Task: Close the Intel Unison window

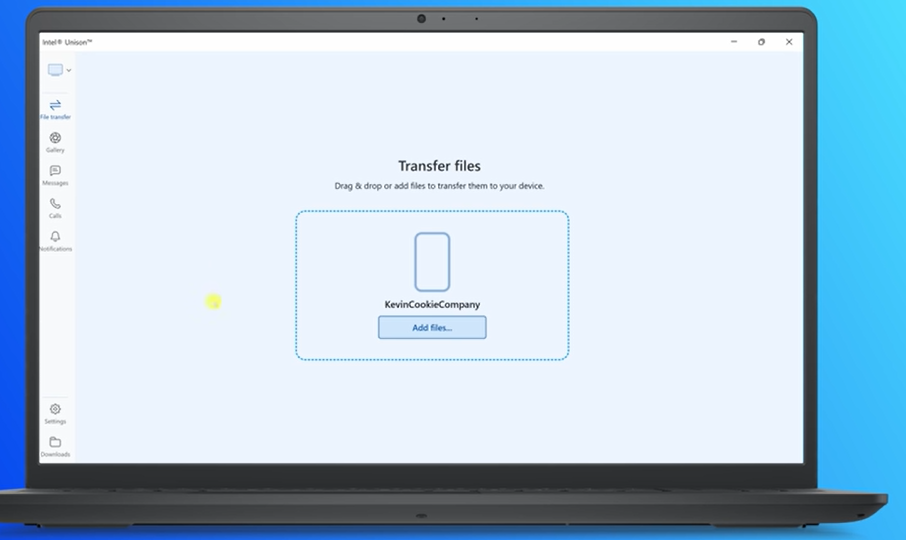Action: click(x=789, y=42)
